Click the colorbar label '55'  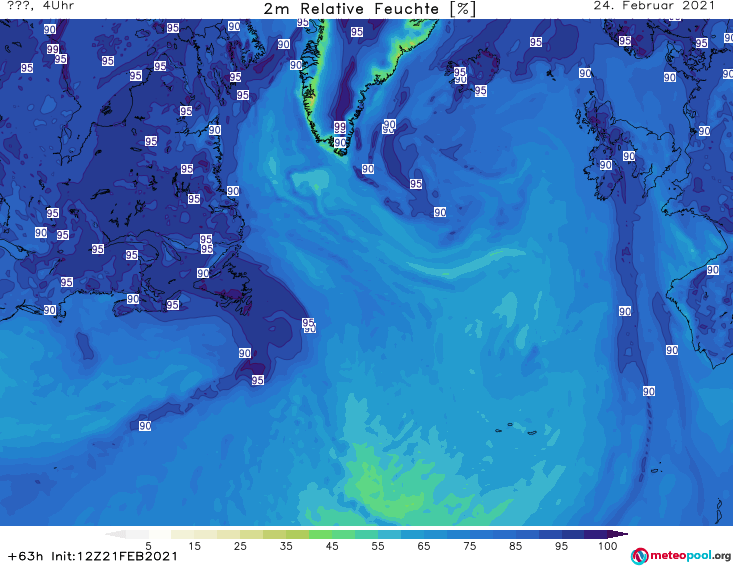click(x=378, y=546)
